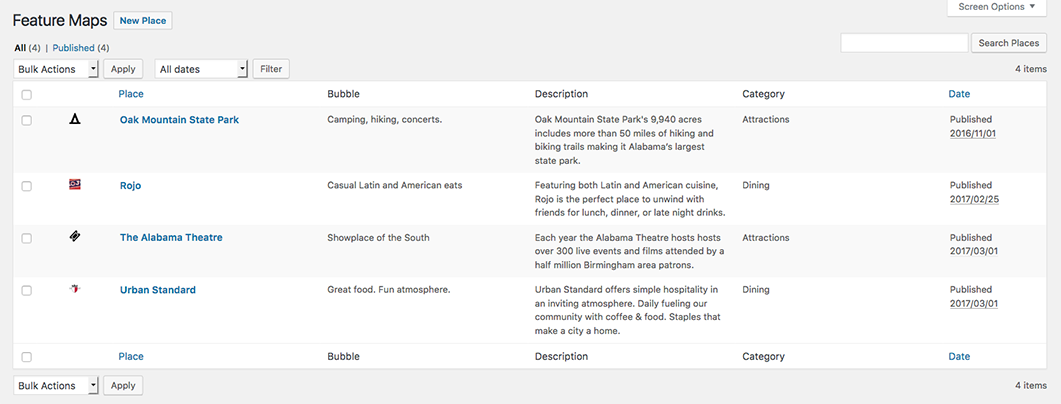The image size is (1061, 404).
Task: Click the 2016/11/01 published date
Action: pos(973,133)
